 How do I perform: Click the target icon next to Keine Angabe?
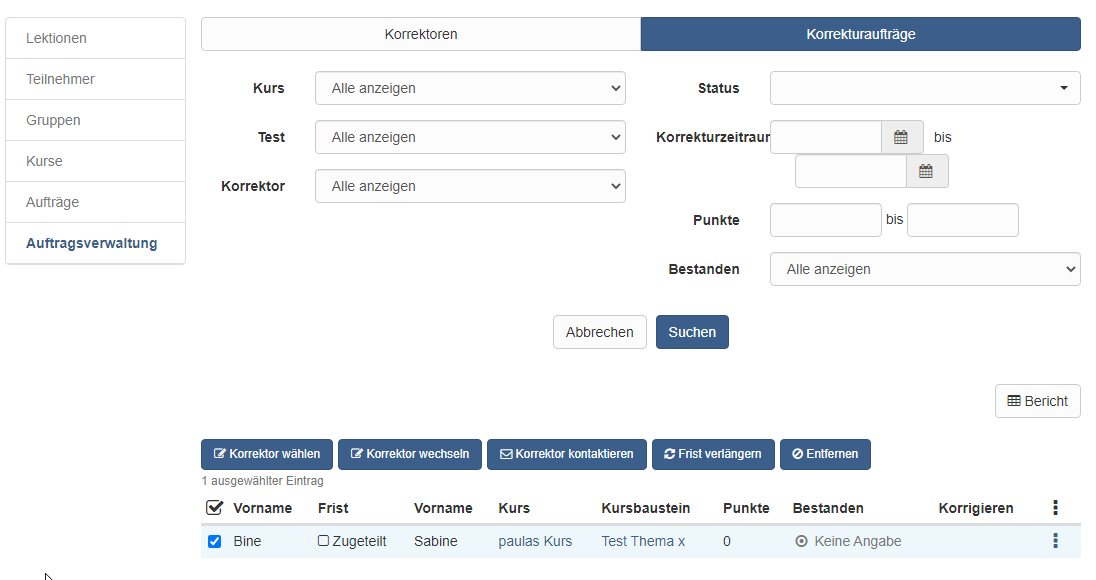801,541
